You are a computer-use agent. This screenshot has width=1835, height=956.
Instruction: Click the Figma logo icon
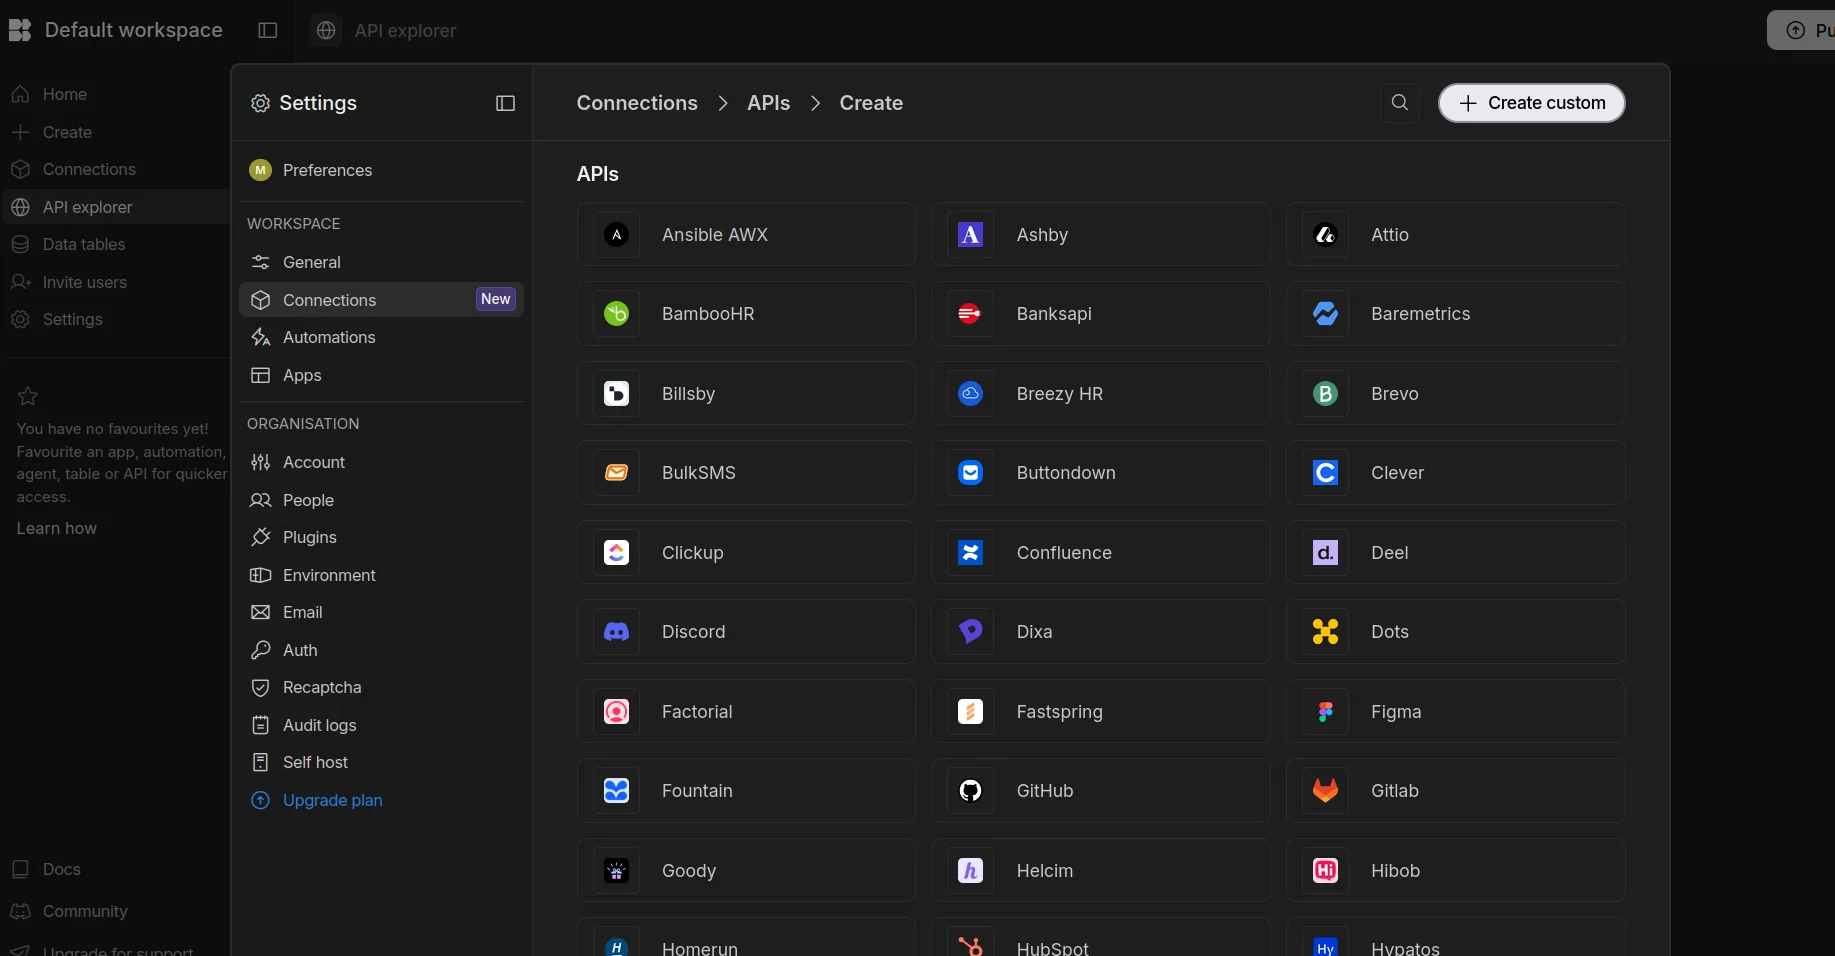1325,712
